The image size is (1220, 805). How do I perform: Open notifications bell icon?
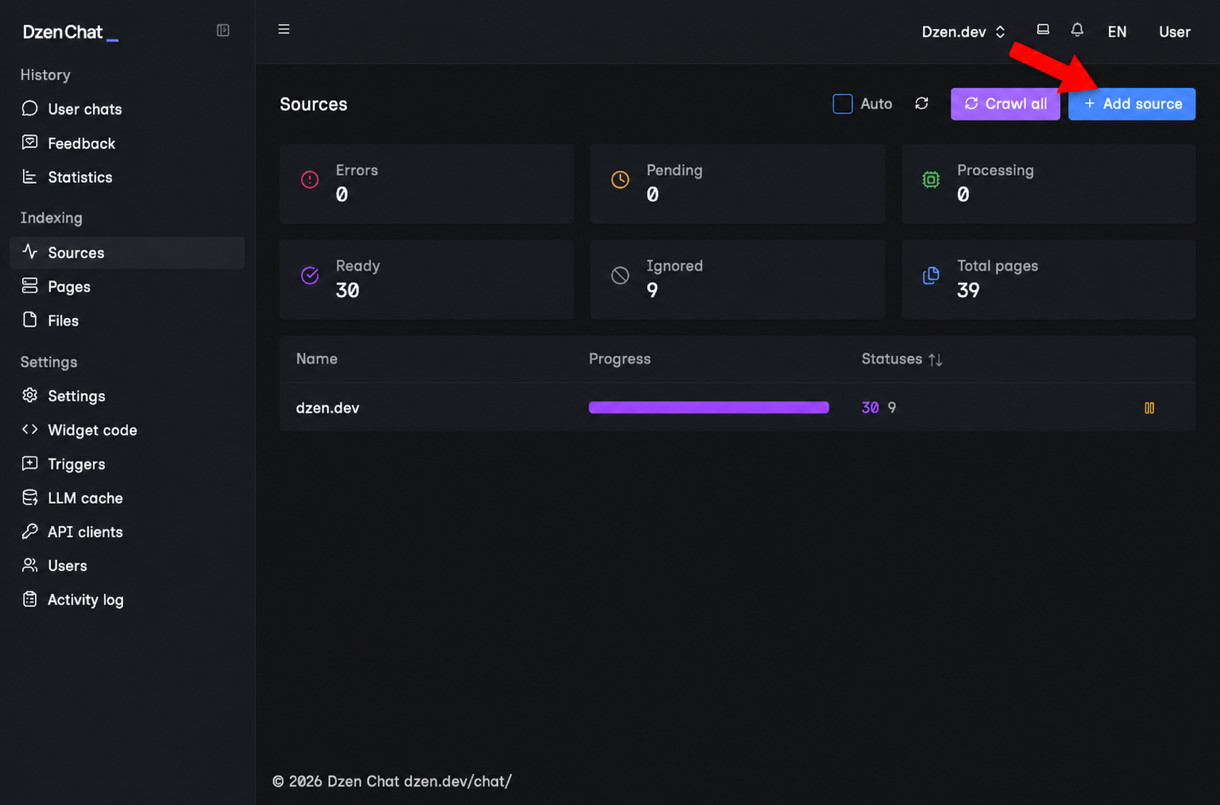1077,30
